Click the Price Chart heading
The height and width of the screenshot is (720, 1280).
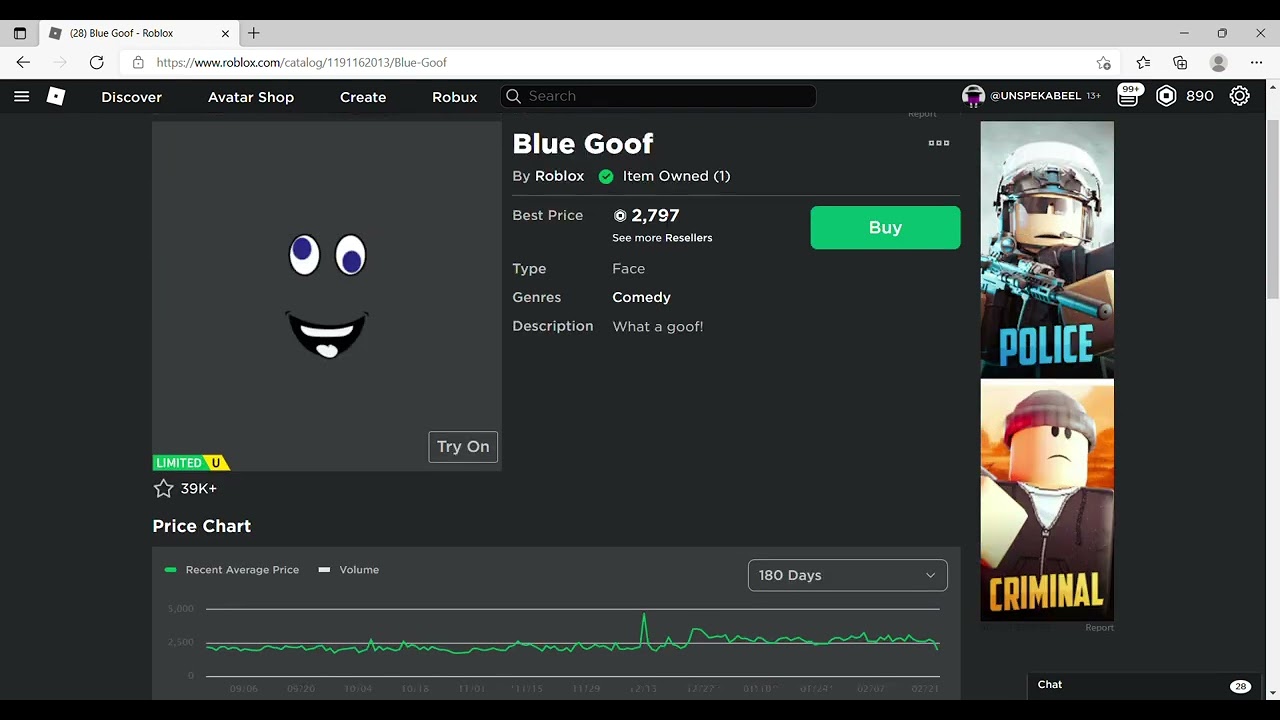202,526
